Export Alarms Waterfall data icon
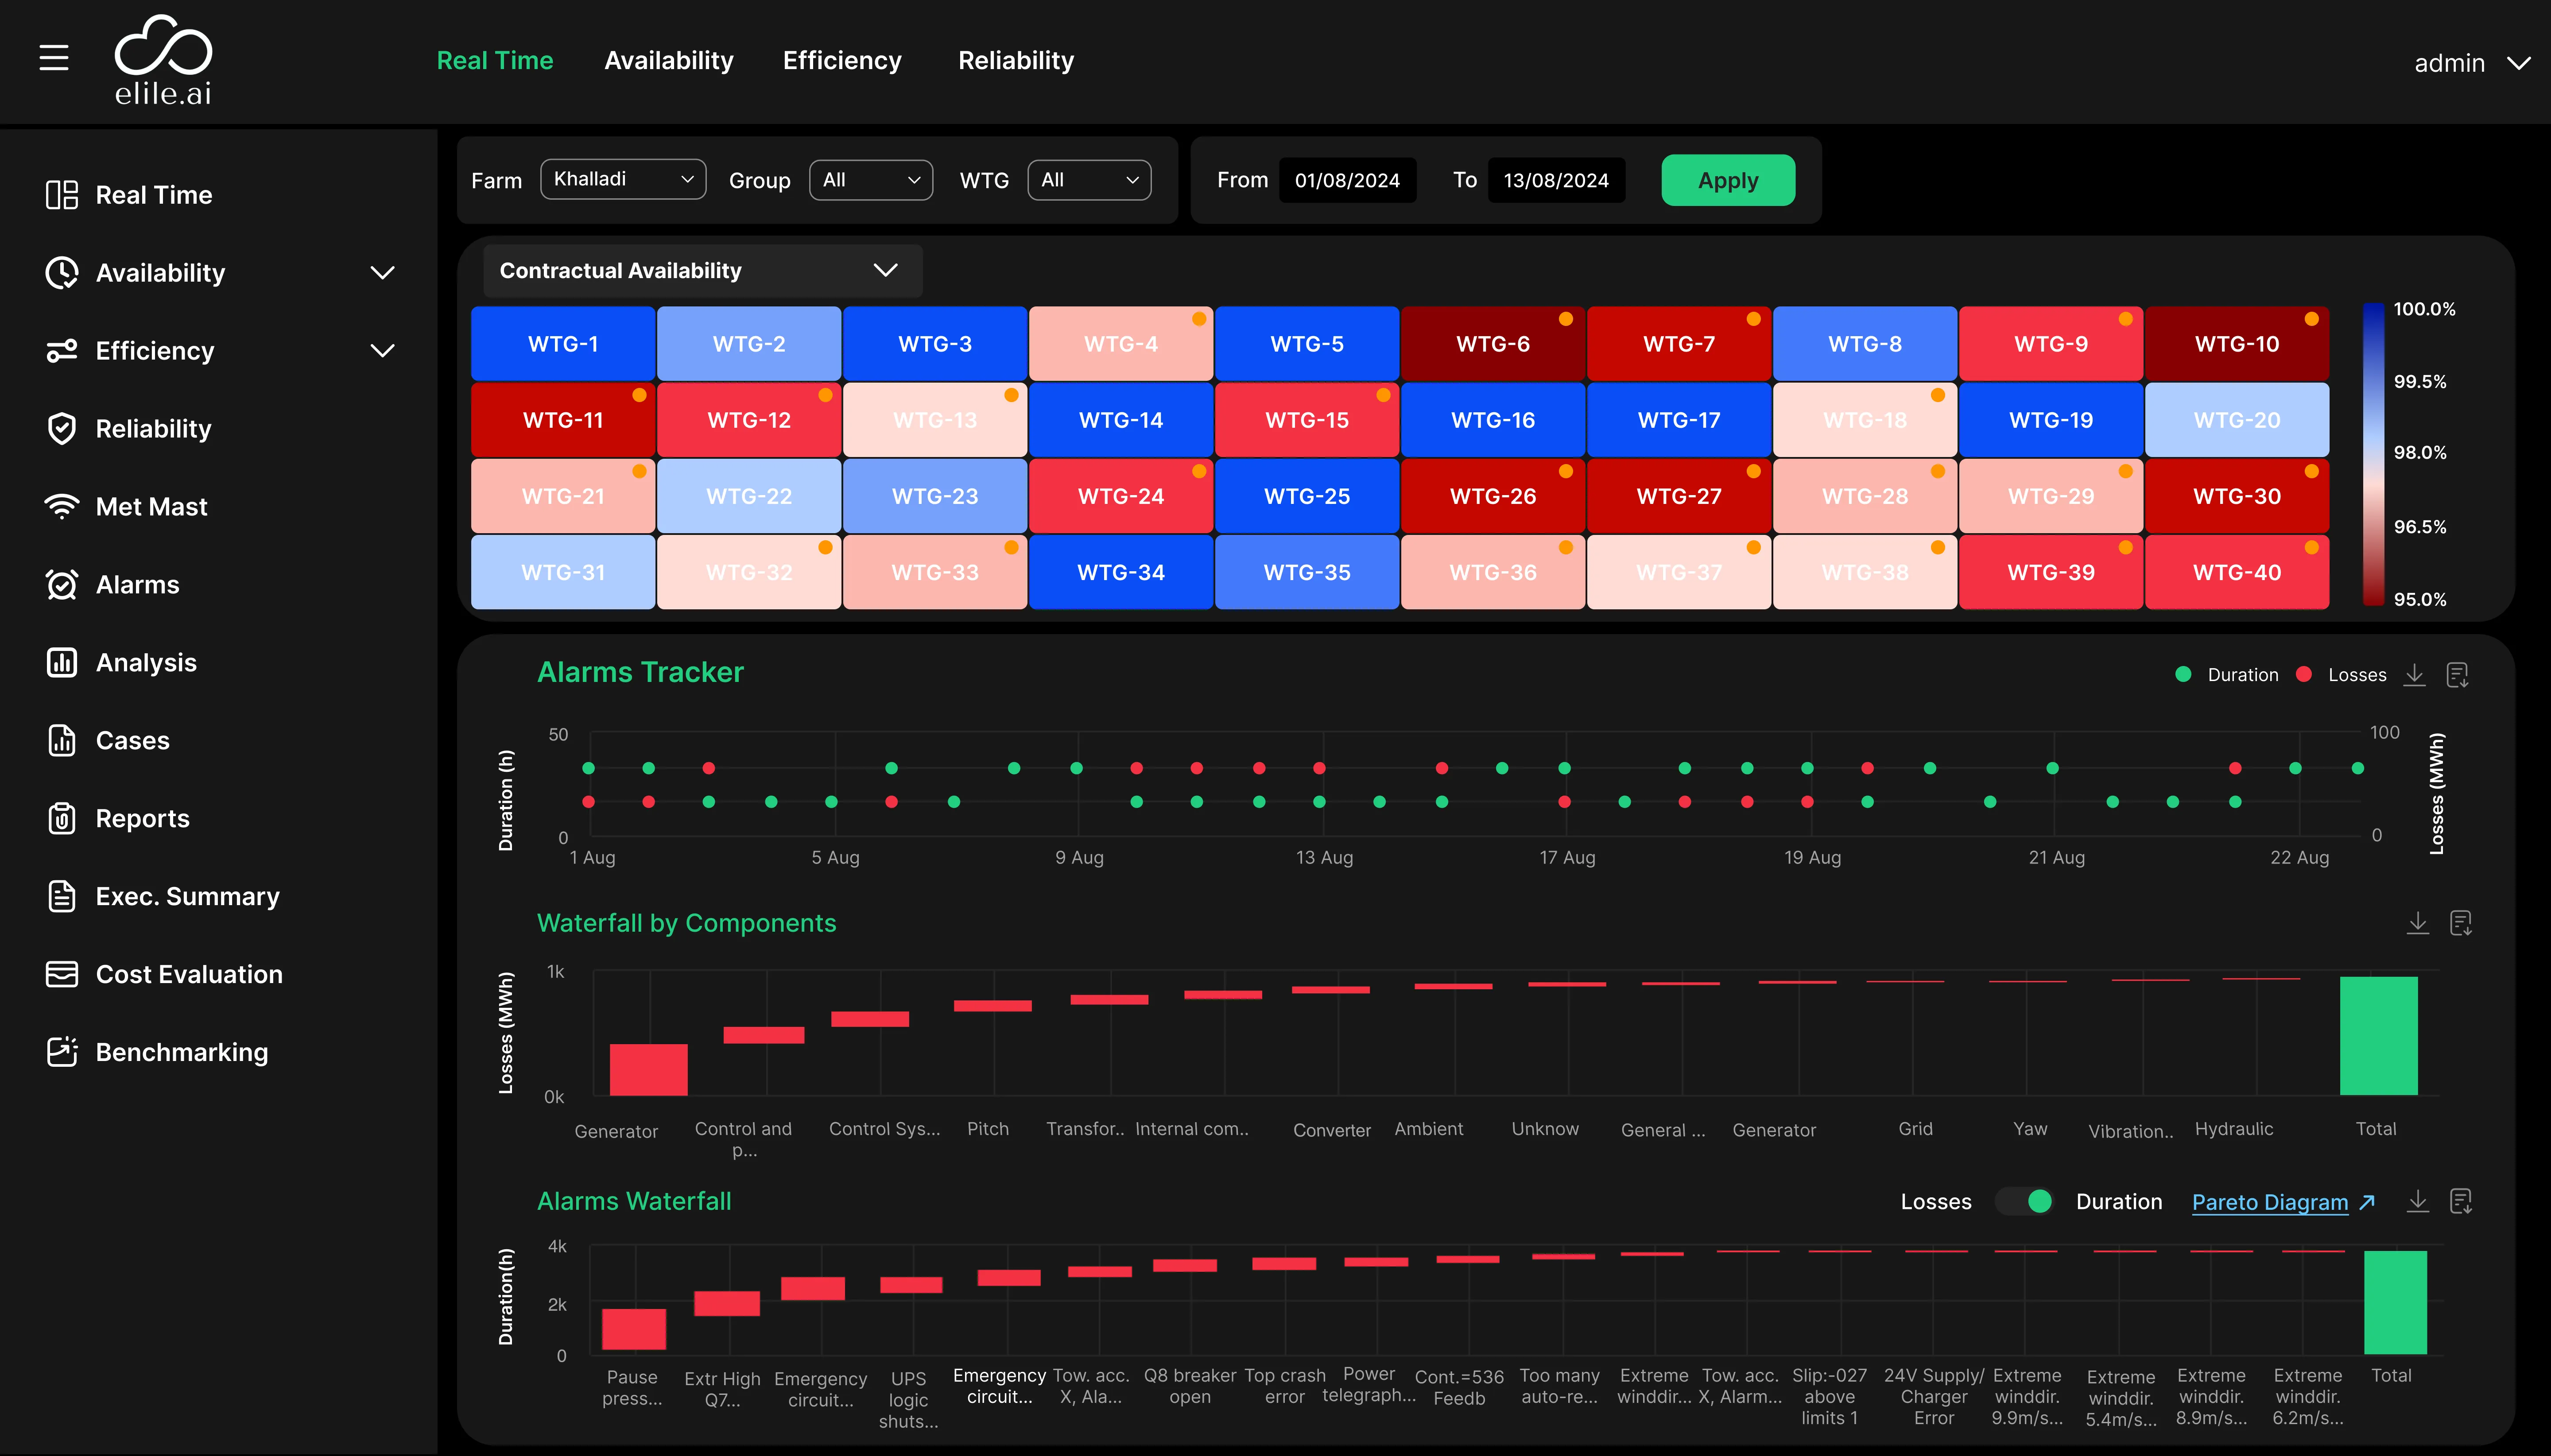The height and width of the screenshot is (1456, 2551). tap(2461, 1201)
